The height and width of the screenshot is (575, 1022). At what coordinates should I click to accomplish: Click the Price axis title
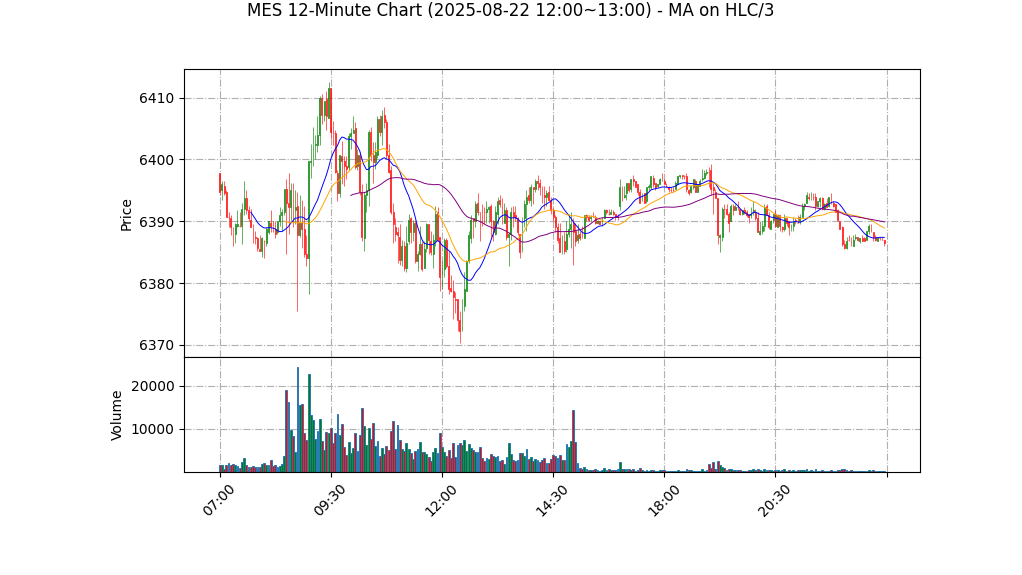click(126, 215)
